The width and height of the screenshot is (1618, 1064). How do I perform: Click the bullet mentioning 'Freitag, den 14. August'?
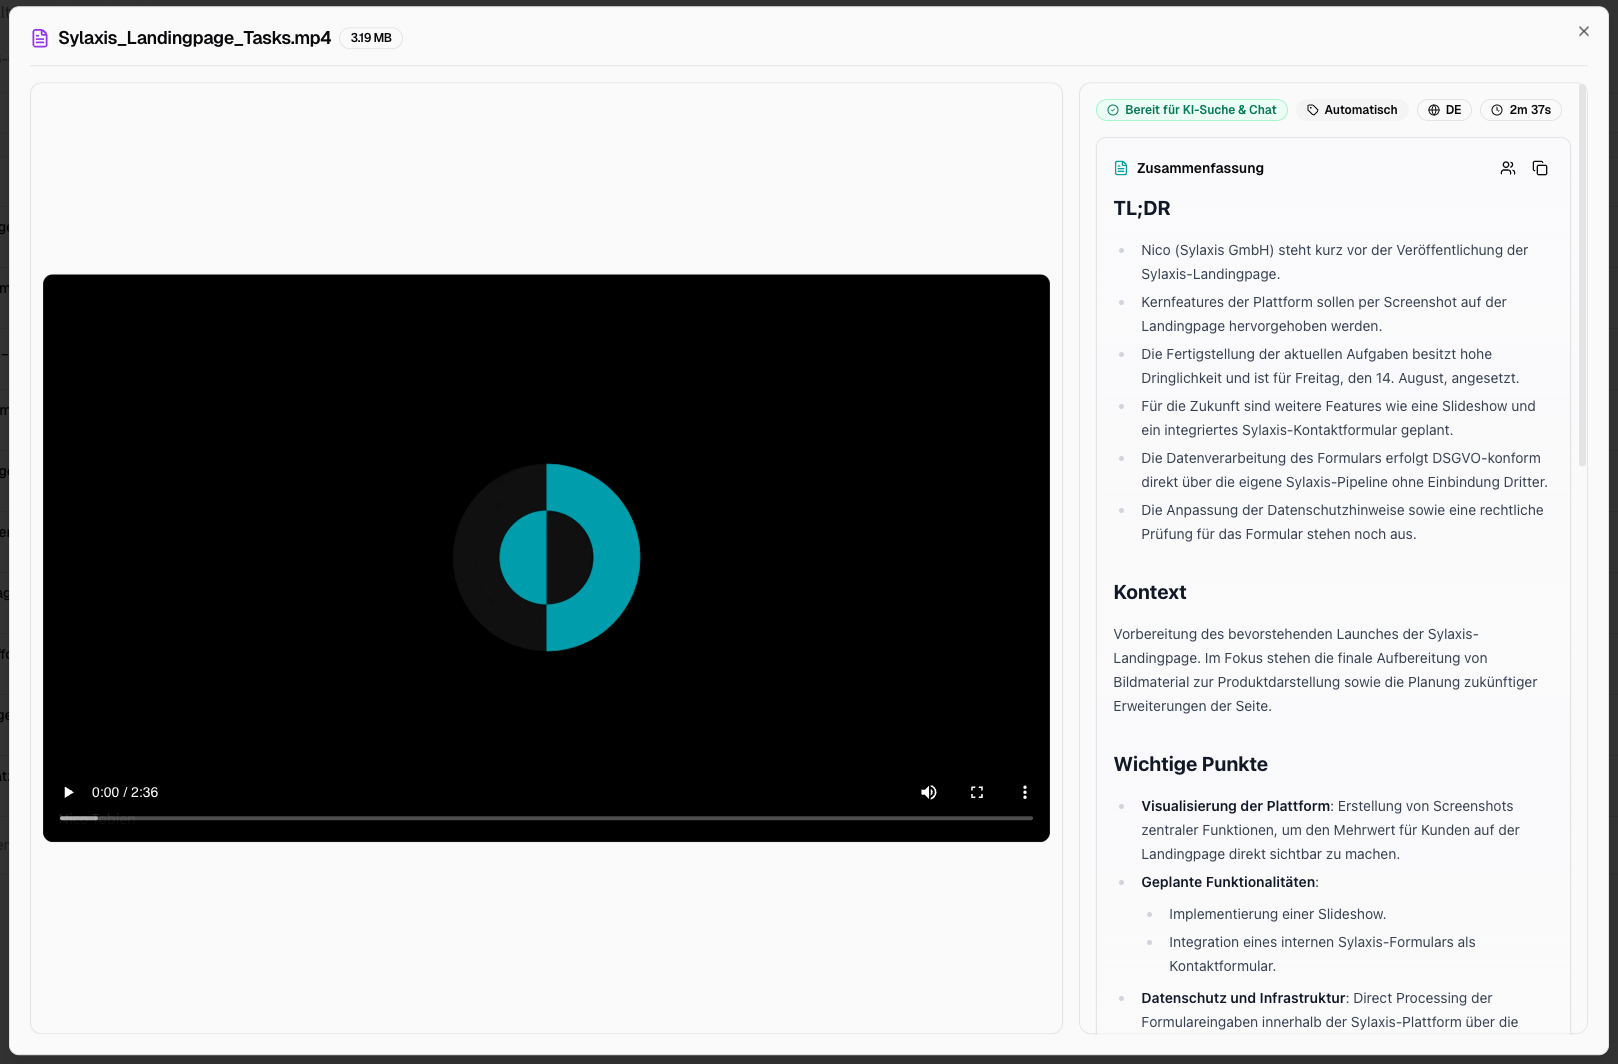[1330, 366]
